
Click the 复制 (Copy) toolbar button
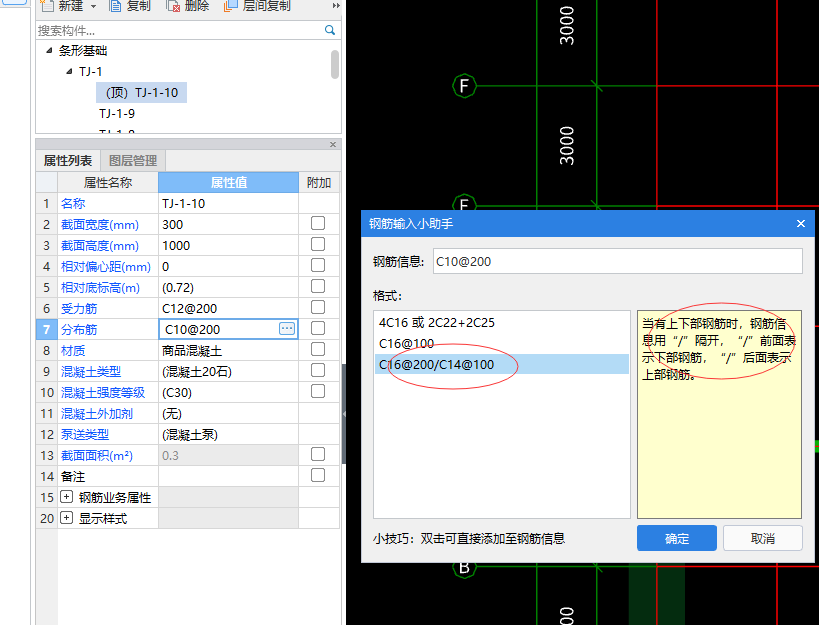click(x=130, y=6)
